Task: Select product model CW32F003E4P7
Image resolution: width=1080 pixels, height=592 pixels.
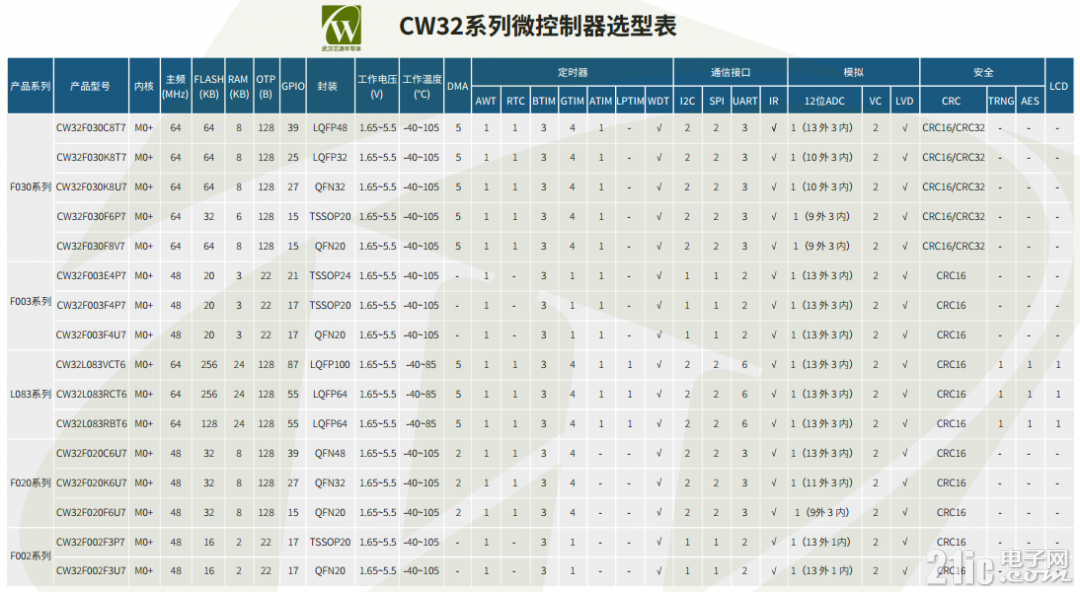Action: pos(91,276)
